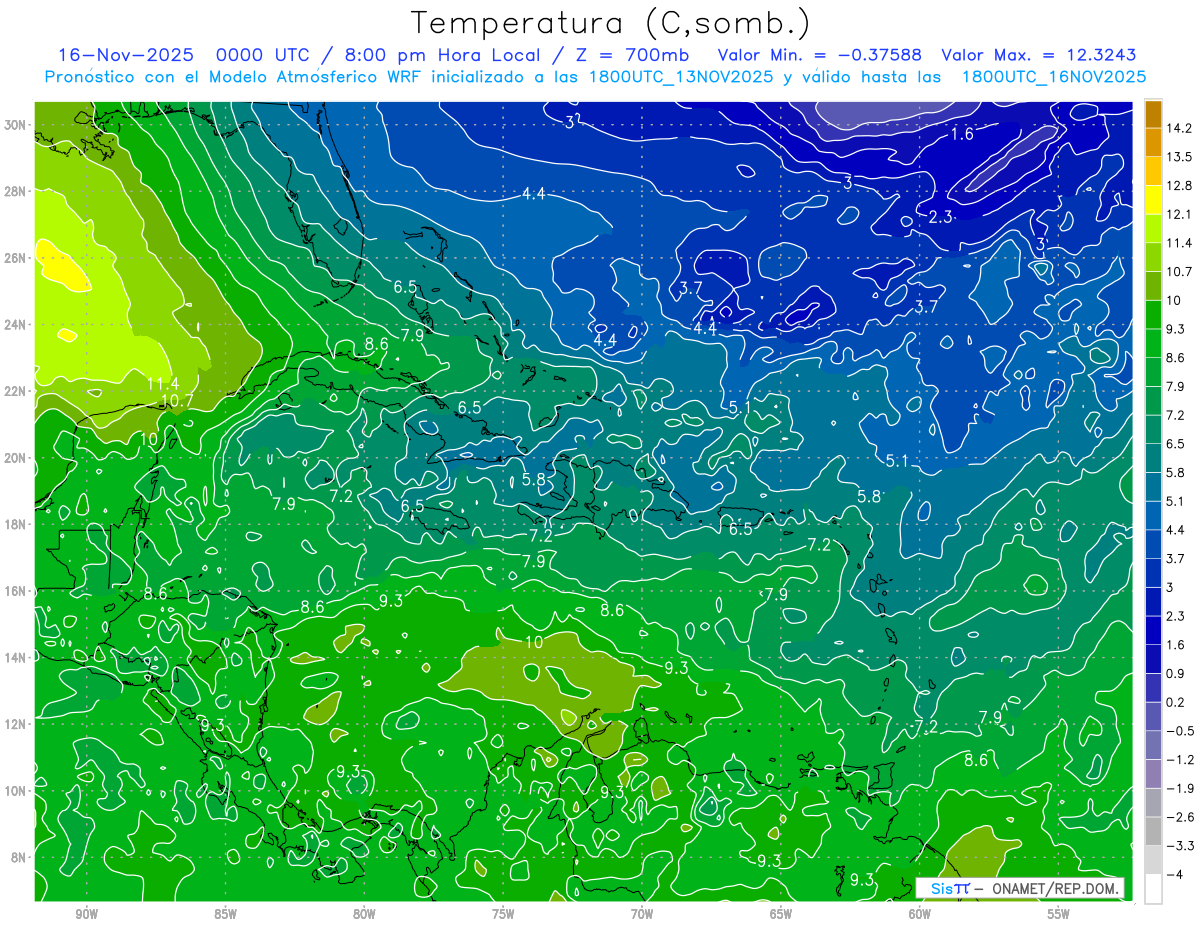Image resolution: width=1200 pixels, height=927 pixels.
Task: Click the SisPi ONAMET/REP.DOM. logo box
Action: (x=1020, y=888)
